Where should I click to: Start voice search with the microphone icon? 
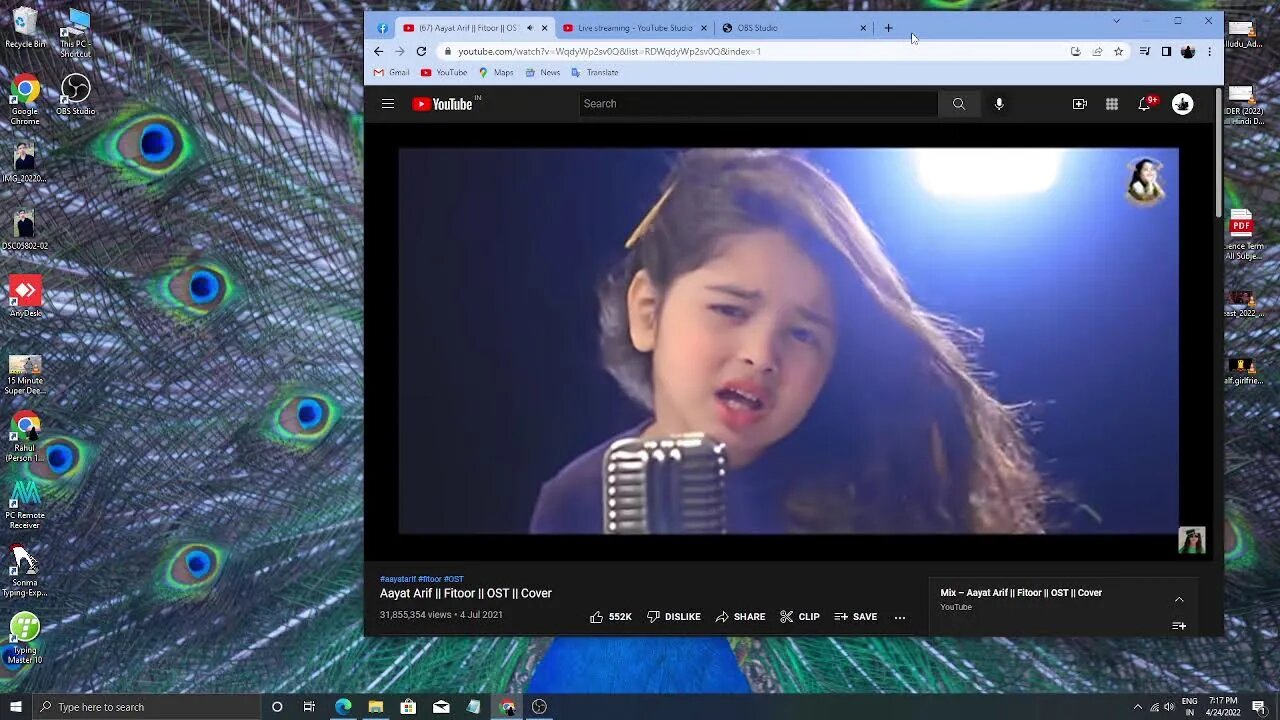[x=999, y=104]
